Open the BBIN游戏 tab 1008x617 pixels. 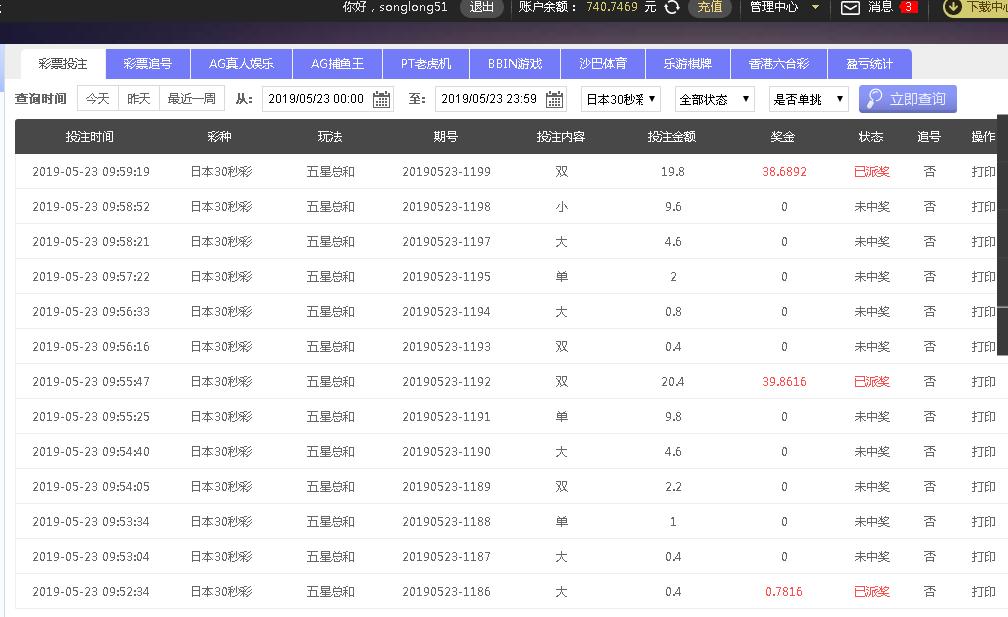point(515,64)
